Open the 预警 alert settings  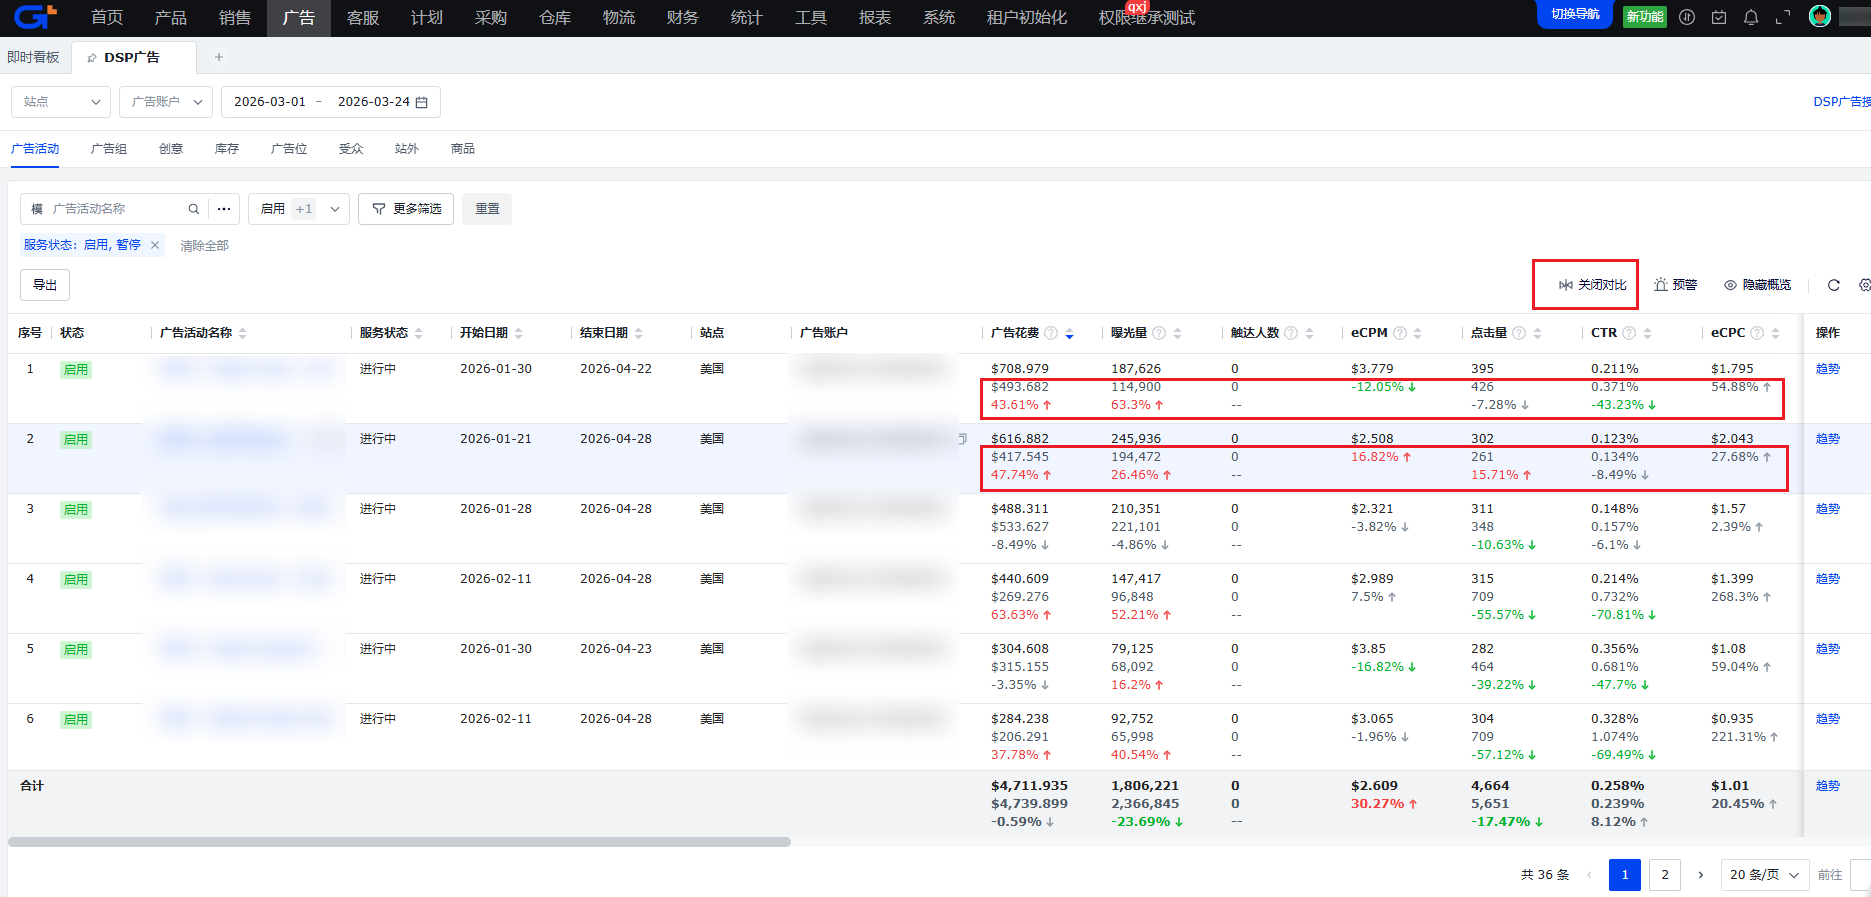point(1675,285)
